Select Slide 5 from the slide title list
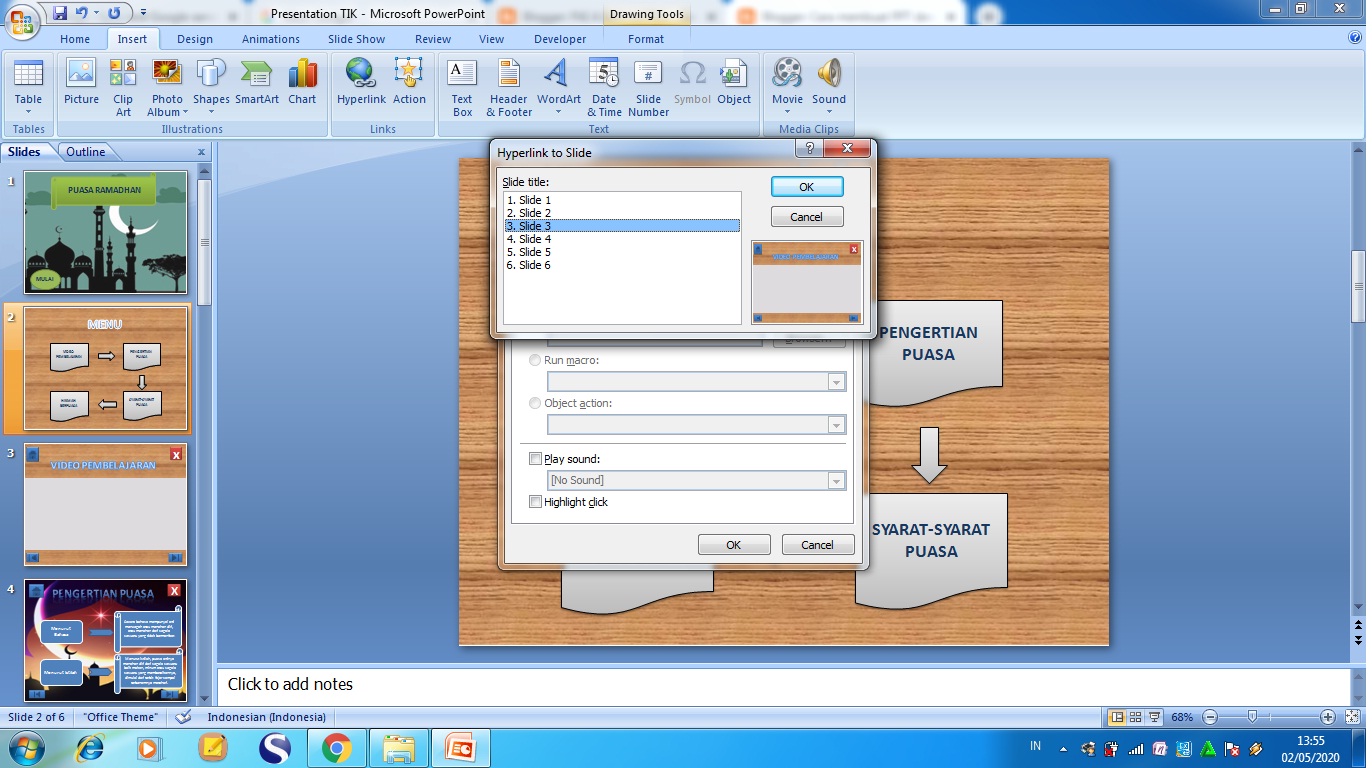This screenshot has width=1372, height=768. [529, 252]
